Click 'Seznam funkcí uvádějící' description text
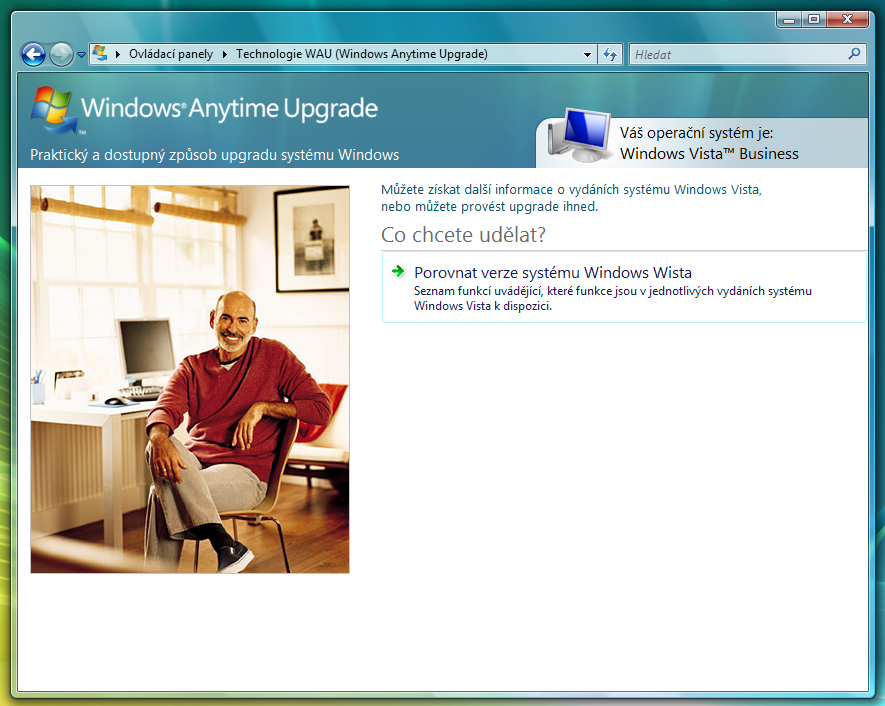This screenshot has width=885, height=706. coord(612,299)
